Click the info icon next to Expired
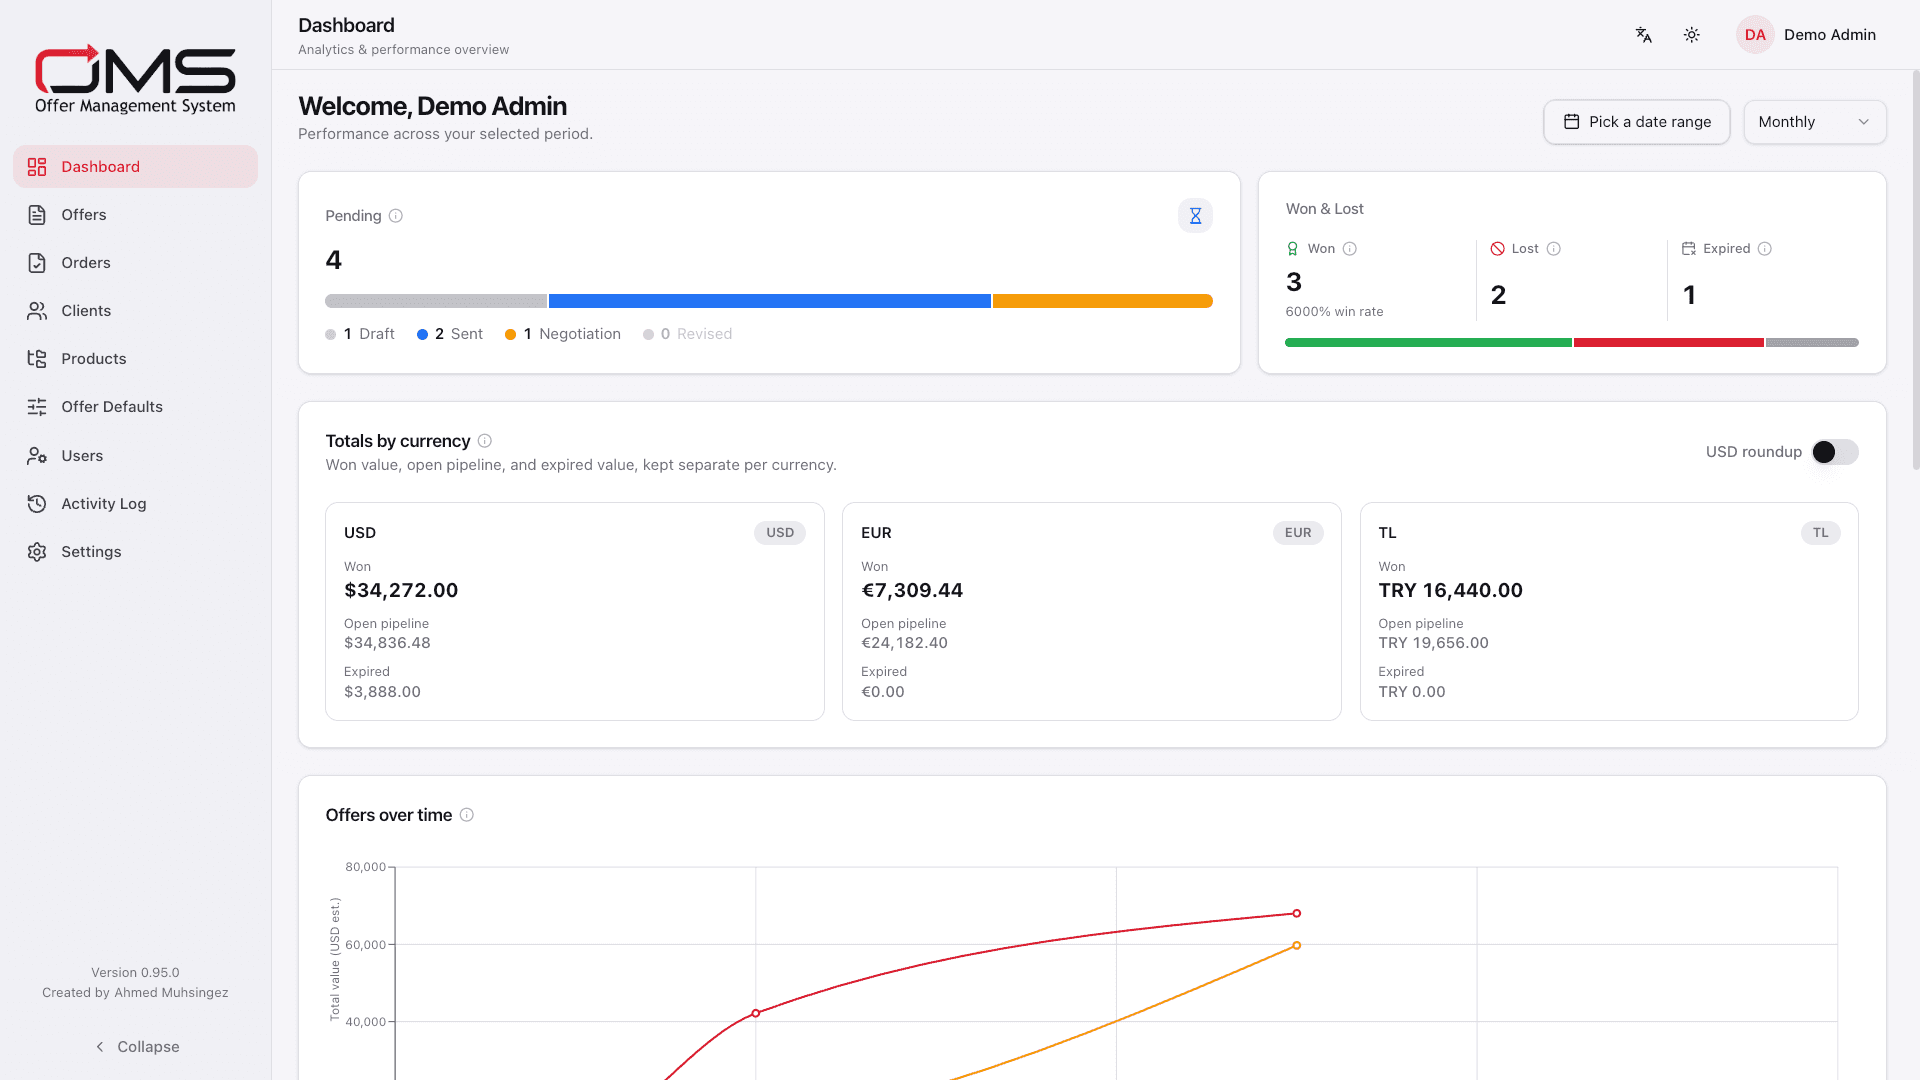 tap(1765, 249)
